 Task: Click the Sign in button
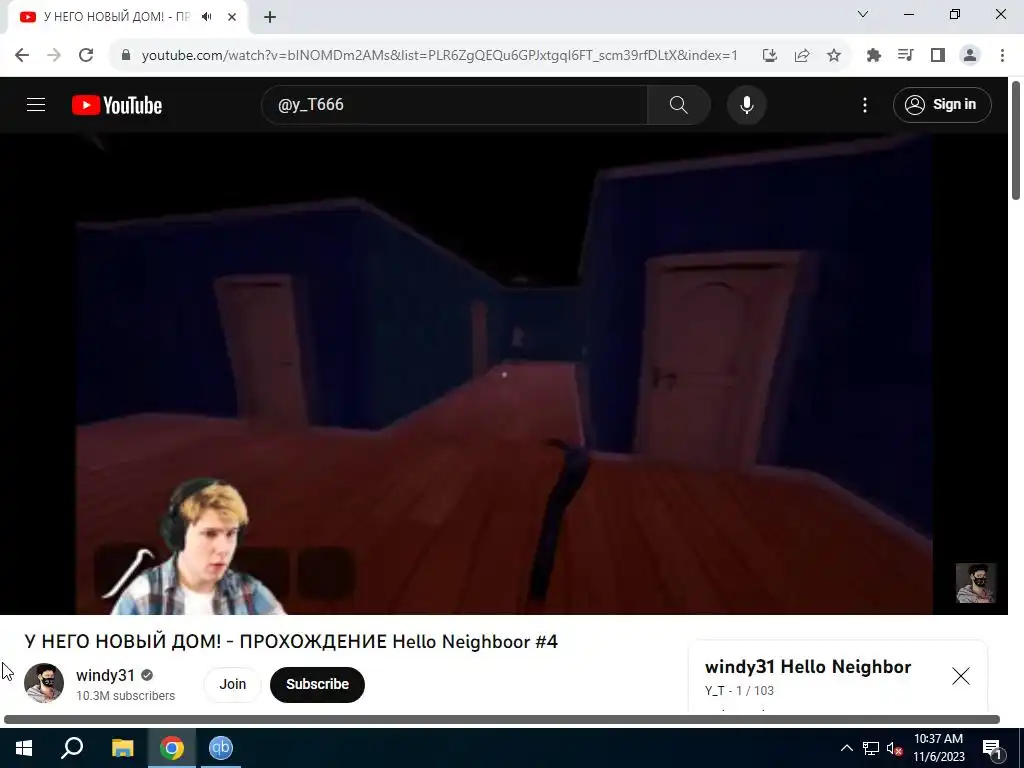[942, 104]
